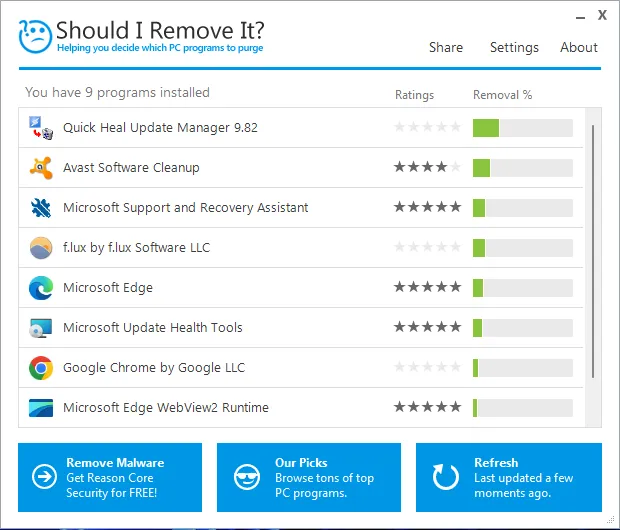Click the Microsoft Edge icon
The height and width of the screenshot is (530, 620).
[41, 288]
